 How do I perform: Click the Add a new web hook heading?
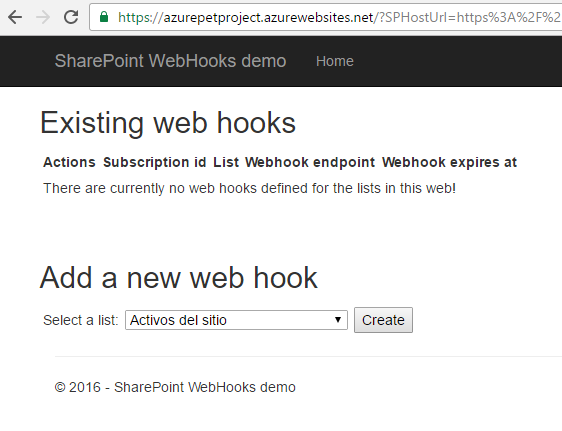(178, 277)
